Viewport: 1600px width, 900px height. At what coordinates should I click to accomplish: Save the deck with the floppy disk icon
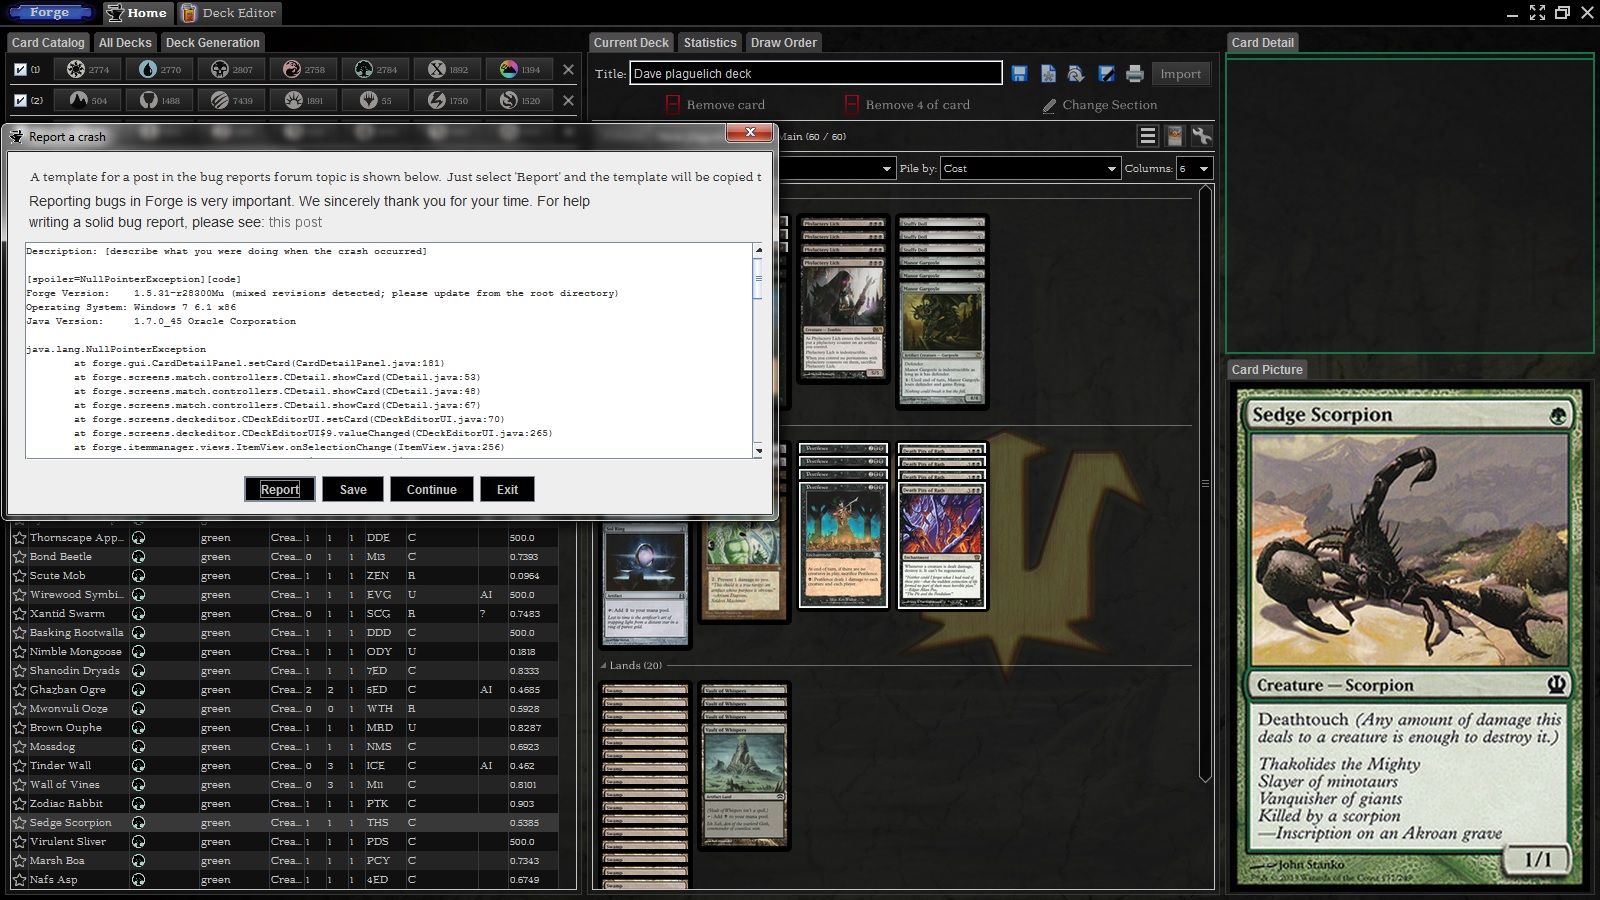1019,74
